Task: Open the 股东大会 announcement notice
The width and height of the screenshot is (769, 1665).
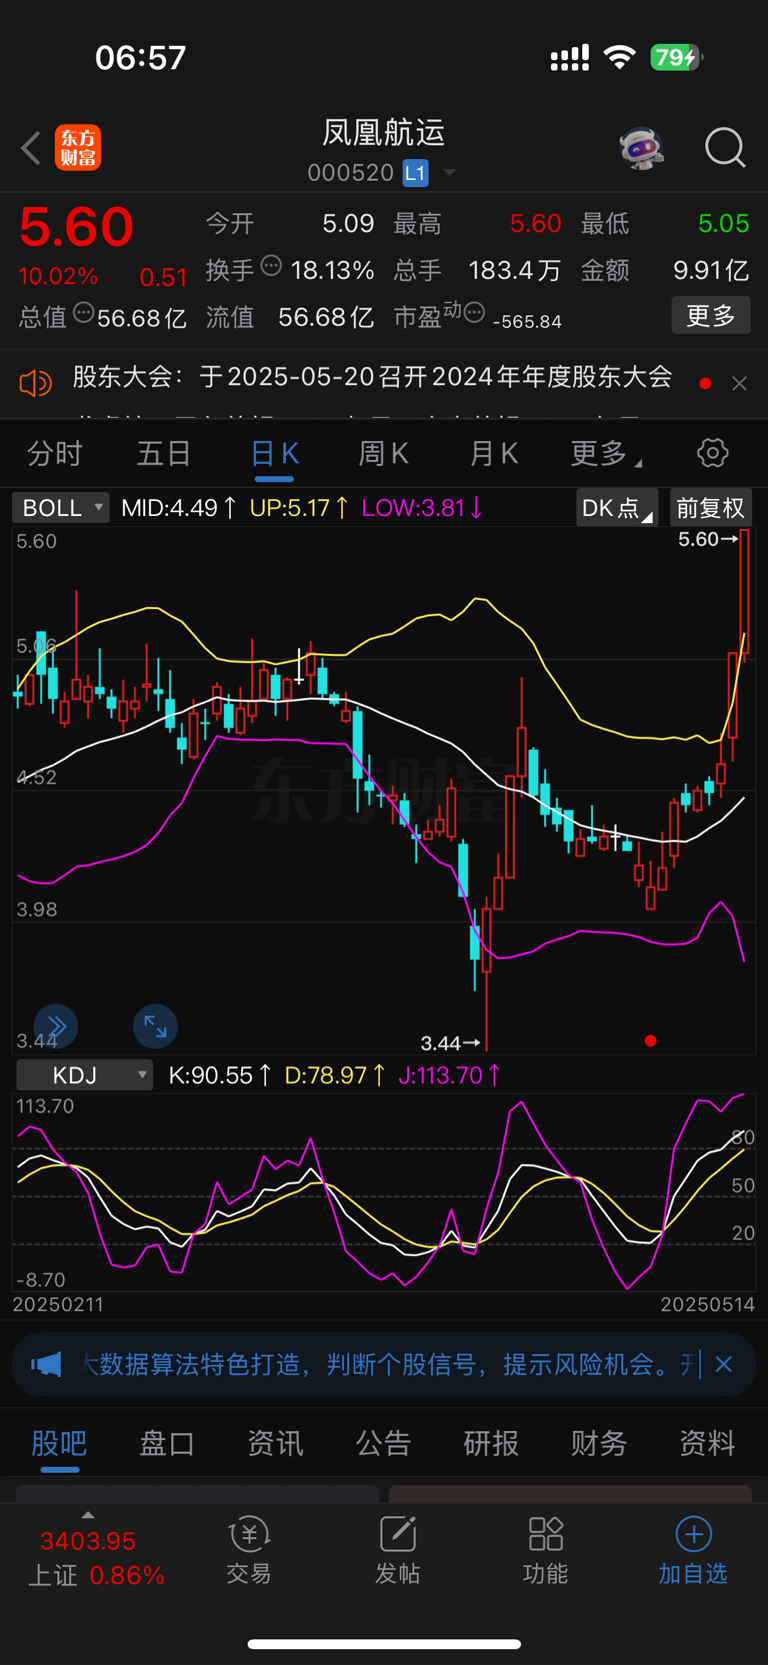Action: tap(372, 377)
